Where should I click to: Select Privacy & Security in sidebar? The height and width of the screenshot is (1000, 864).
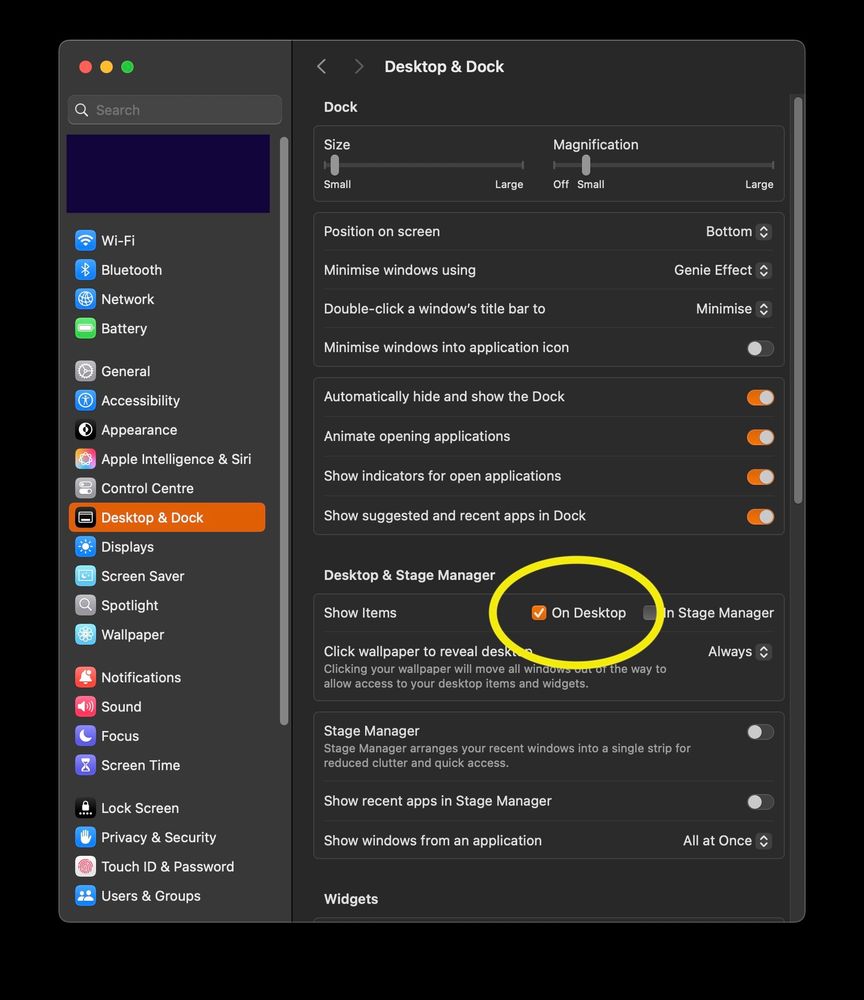[x=158, y=837]
